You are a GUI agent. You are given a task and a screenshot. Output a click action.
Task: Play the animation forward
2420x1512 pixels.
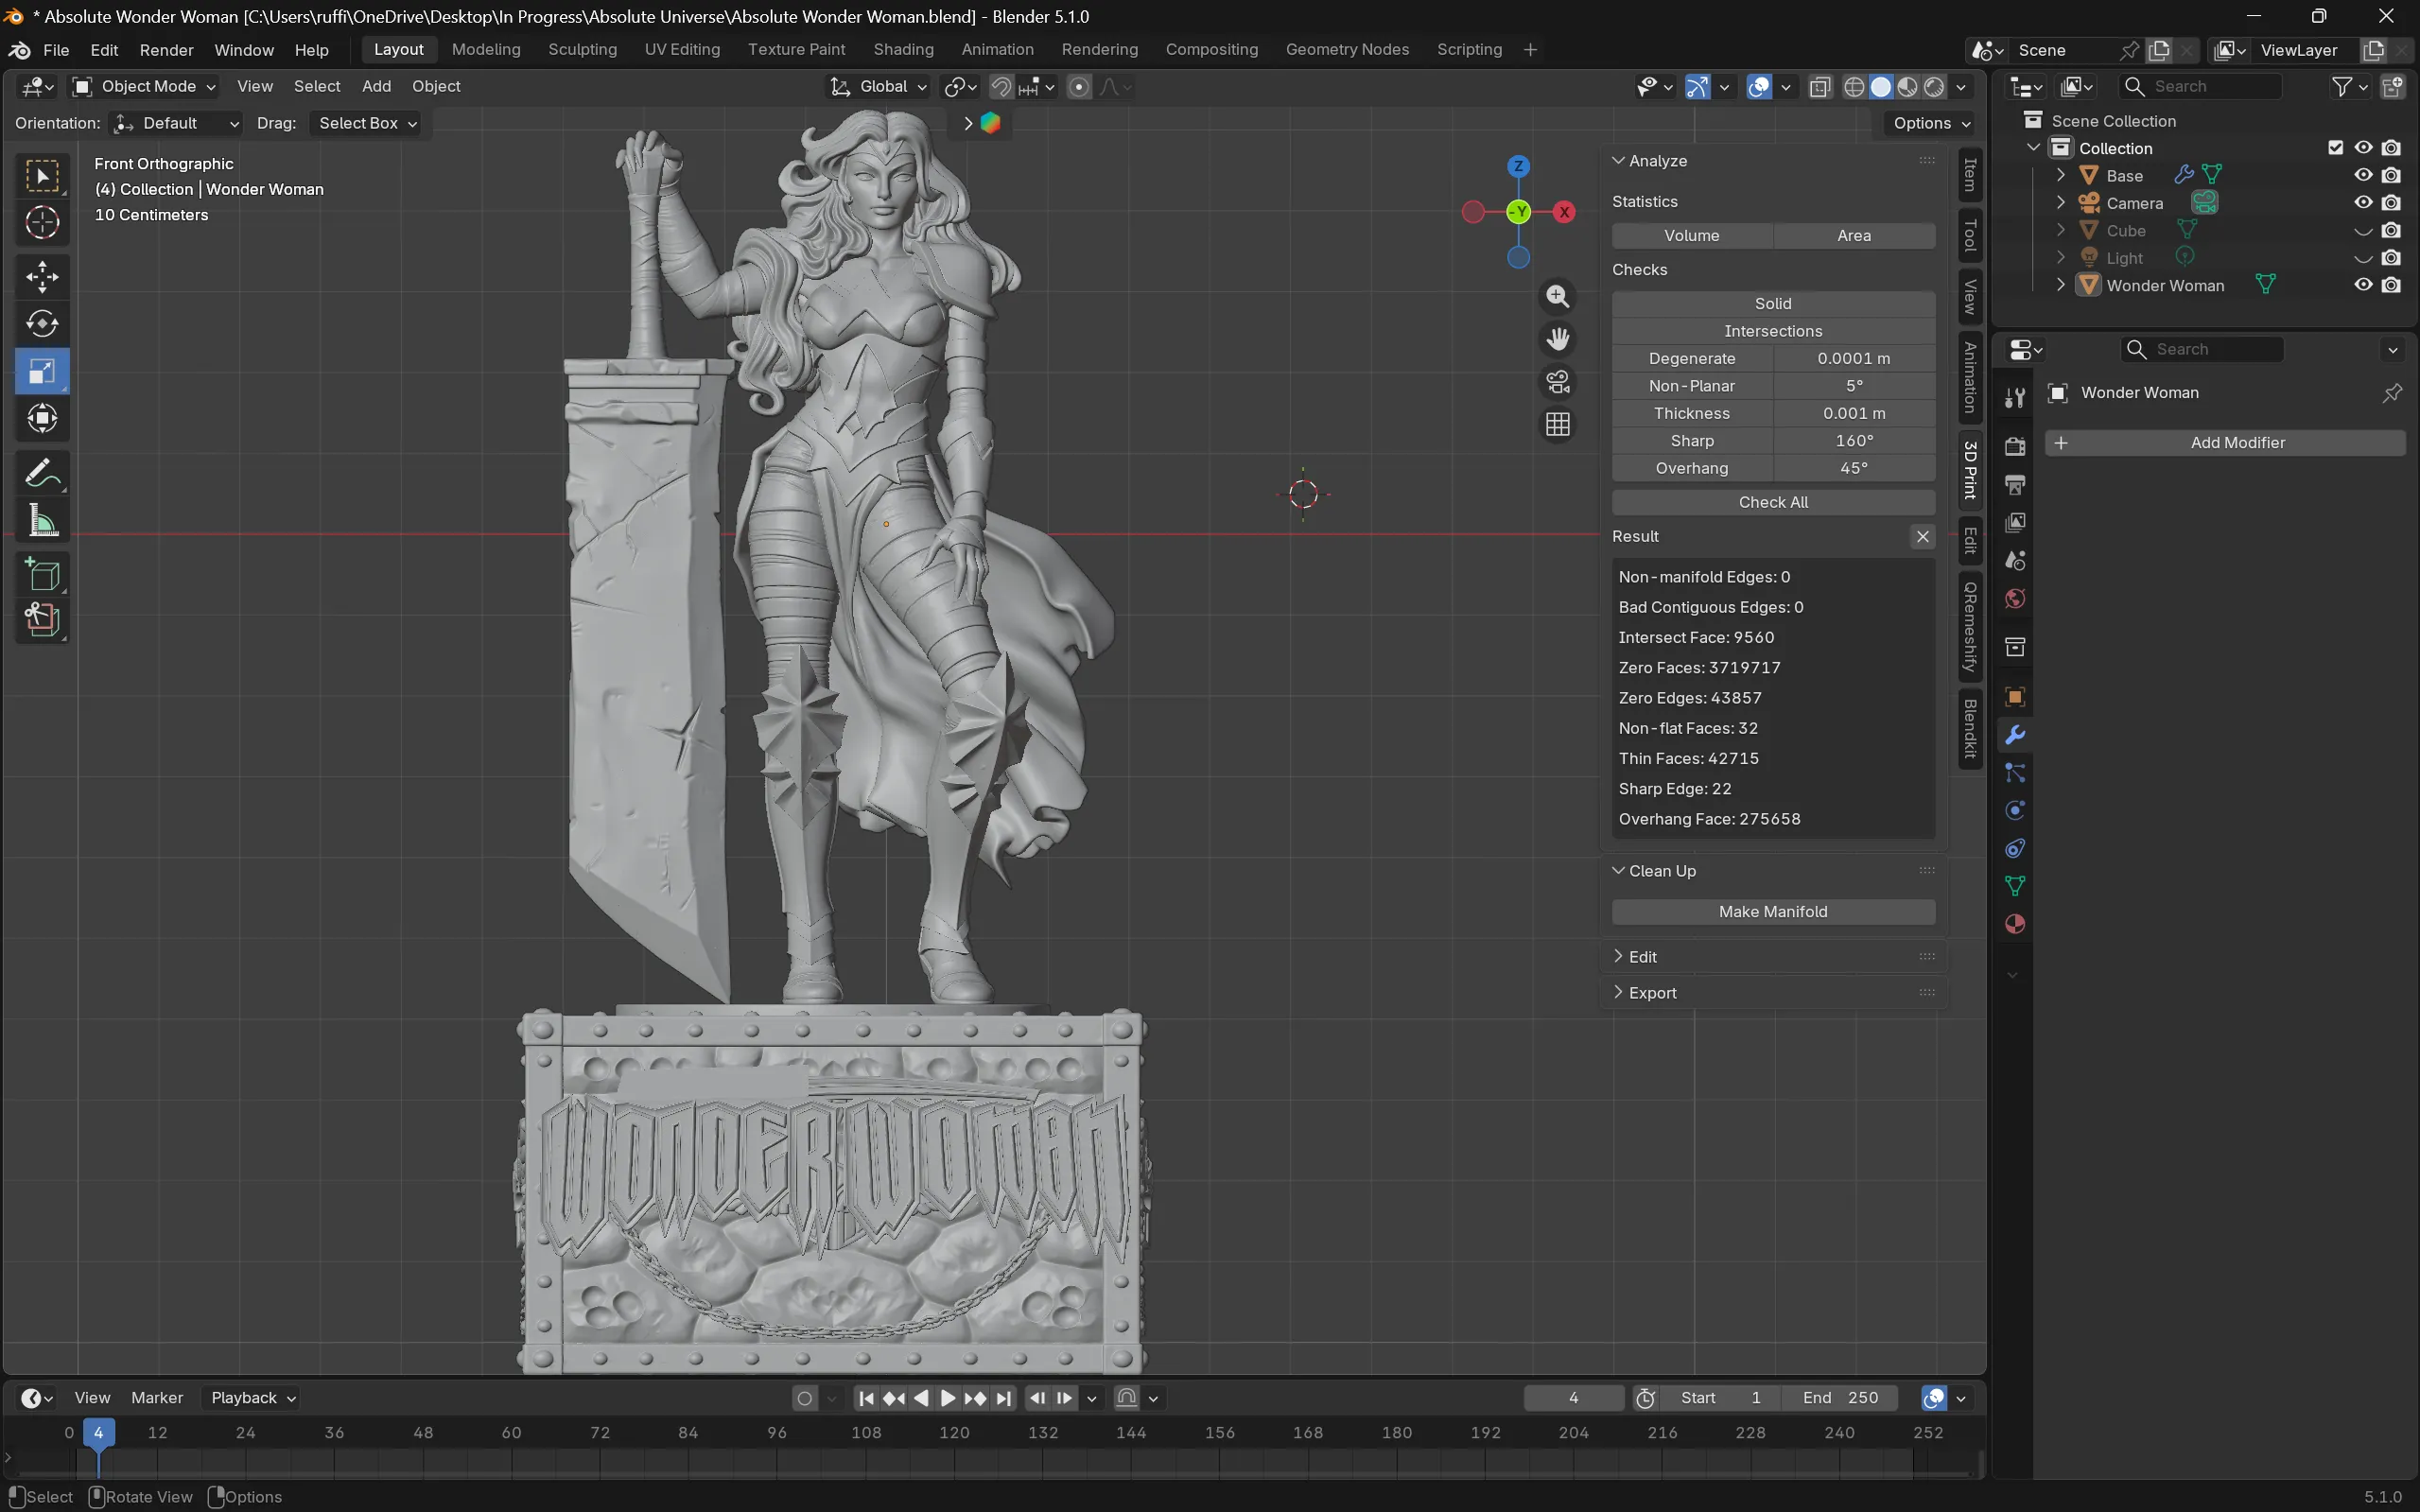(x=948, y=1398)
